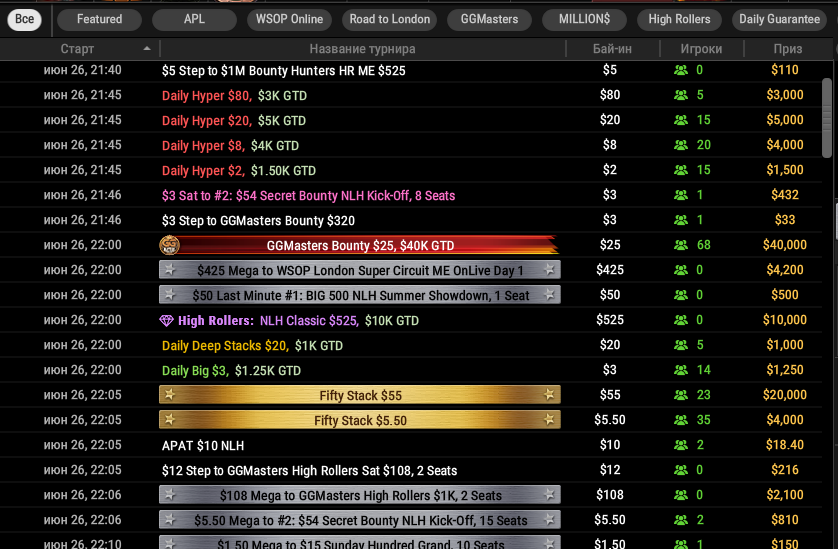Click left star on Fifty Stack $5.50
Viewport: 838px width, 549px height.
[170, 420]
